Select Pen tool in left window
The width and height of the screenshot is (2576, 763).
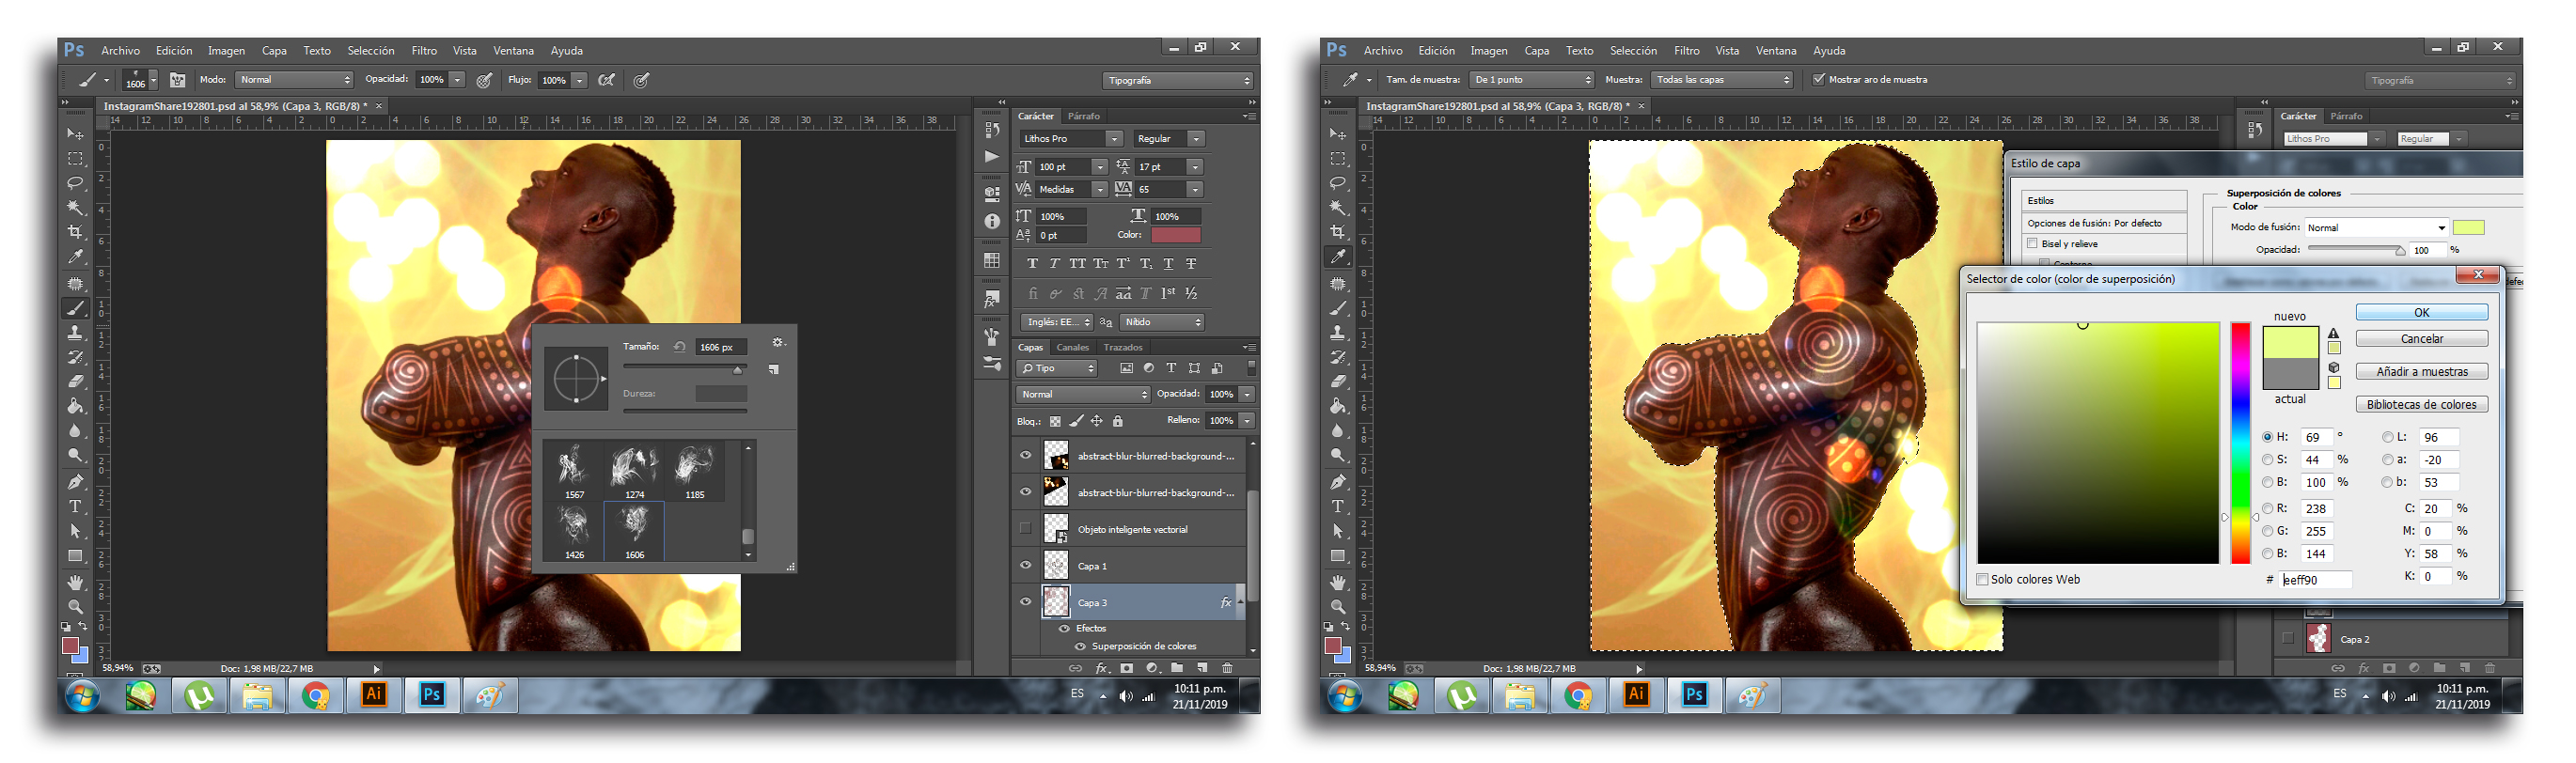75,482
